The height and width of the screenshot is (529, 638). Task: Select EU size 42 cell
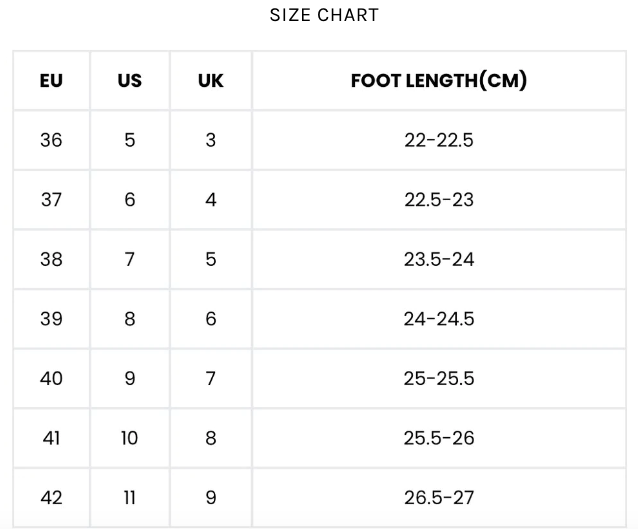coord(51,497)
